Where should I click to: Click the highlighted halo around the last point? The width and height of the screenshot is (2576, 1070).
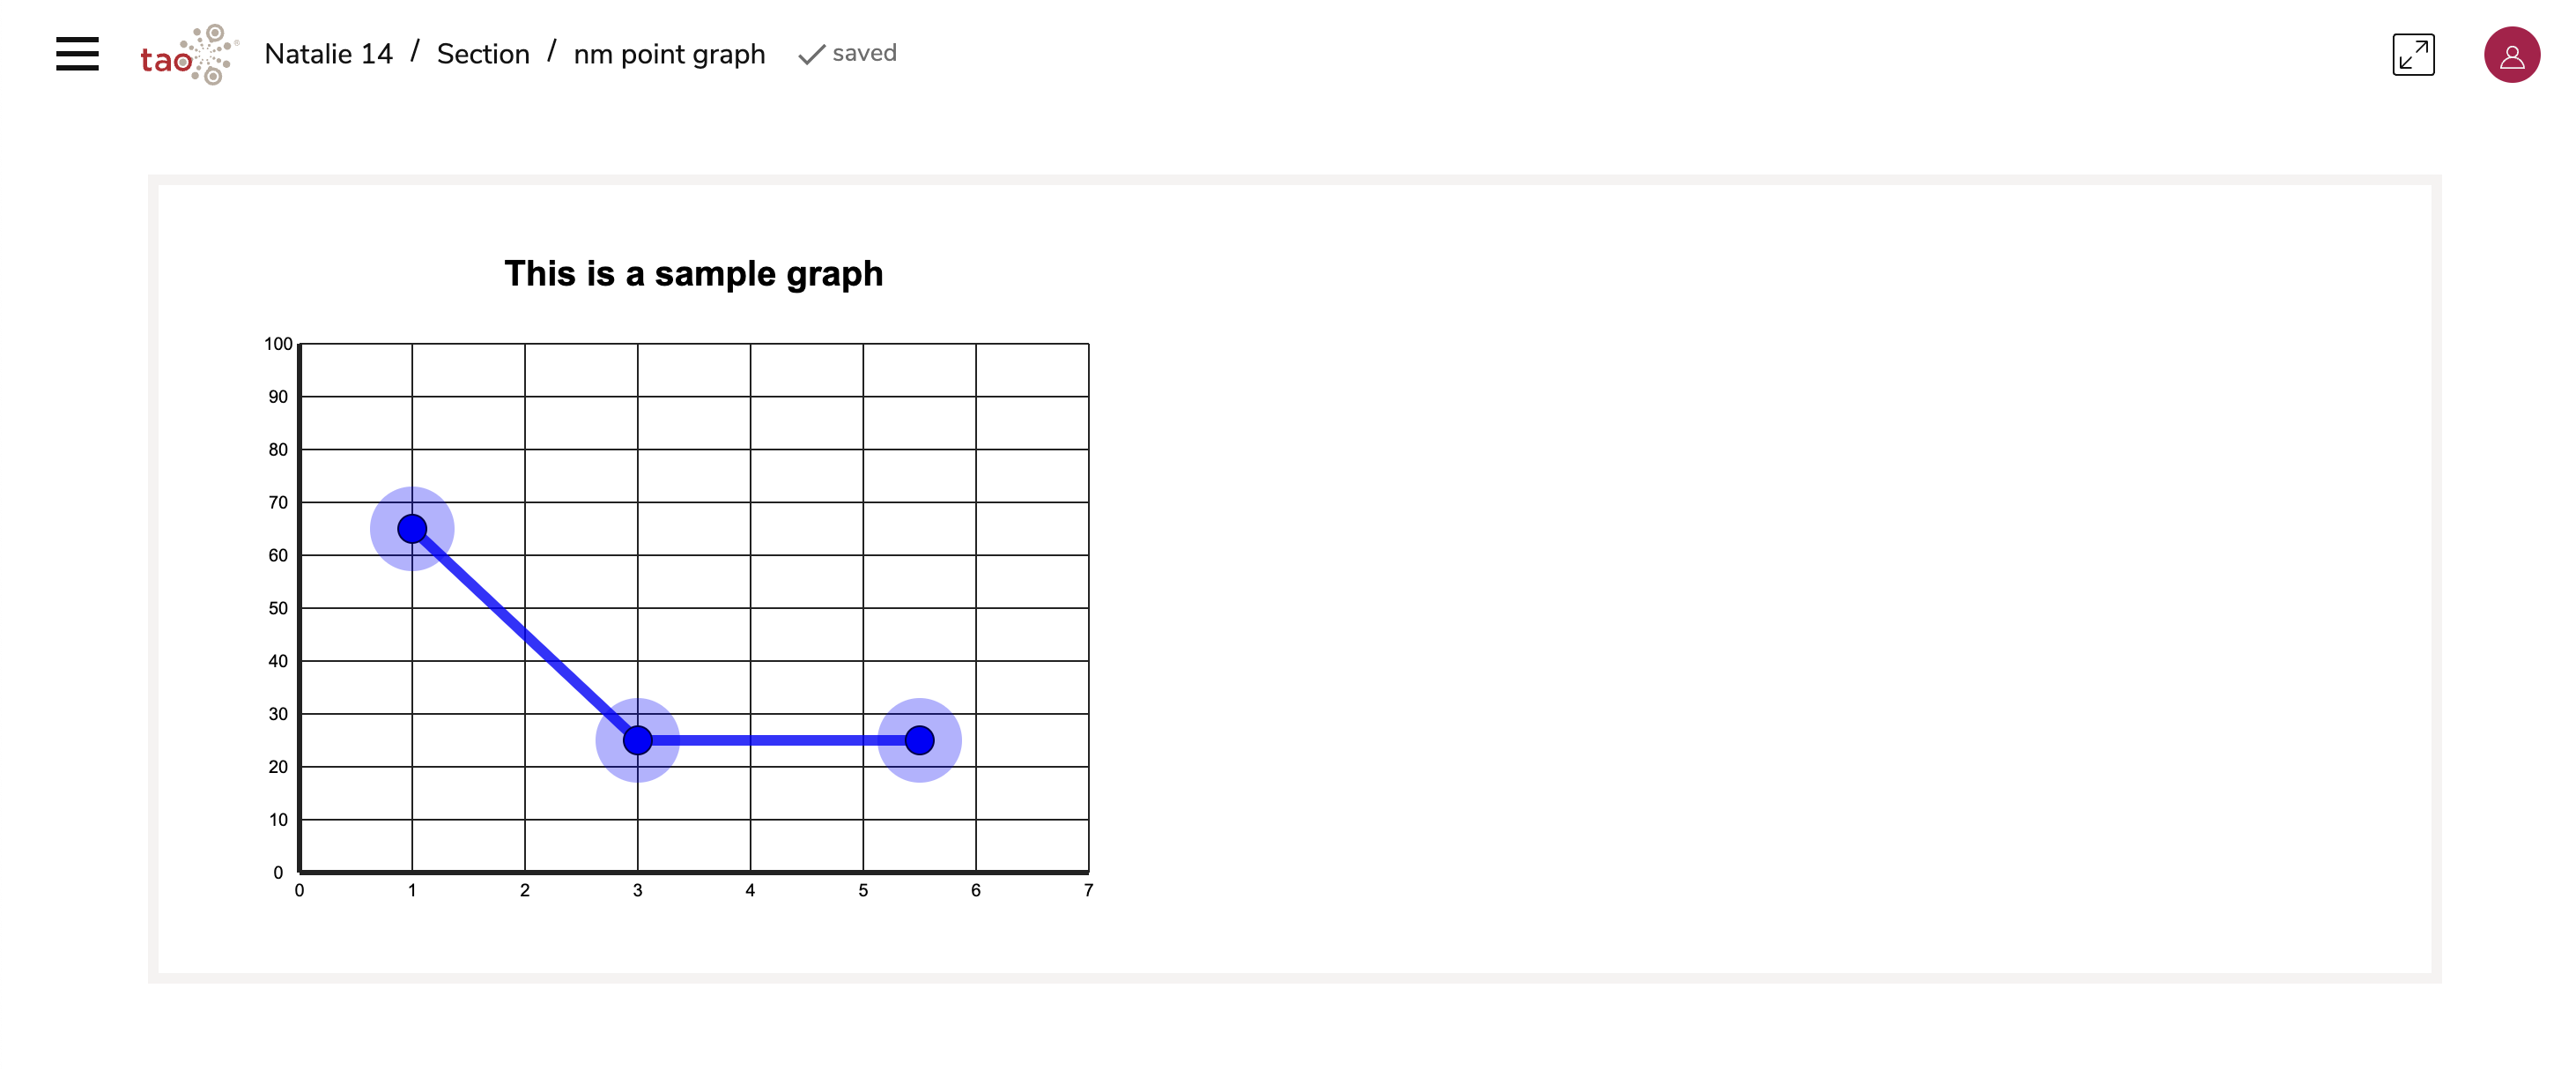(920, 740)
